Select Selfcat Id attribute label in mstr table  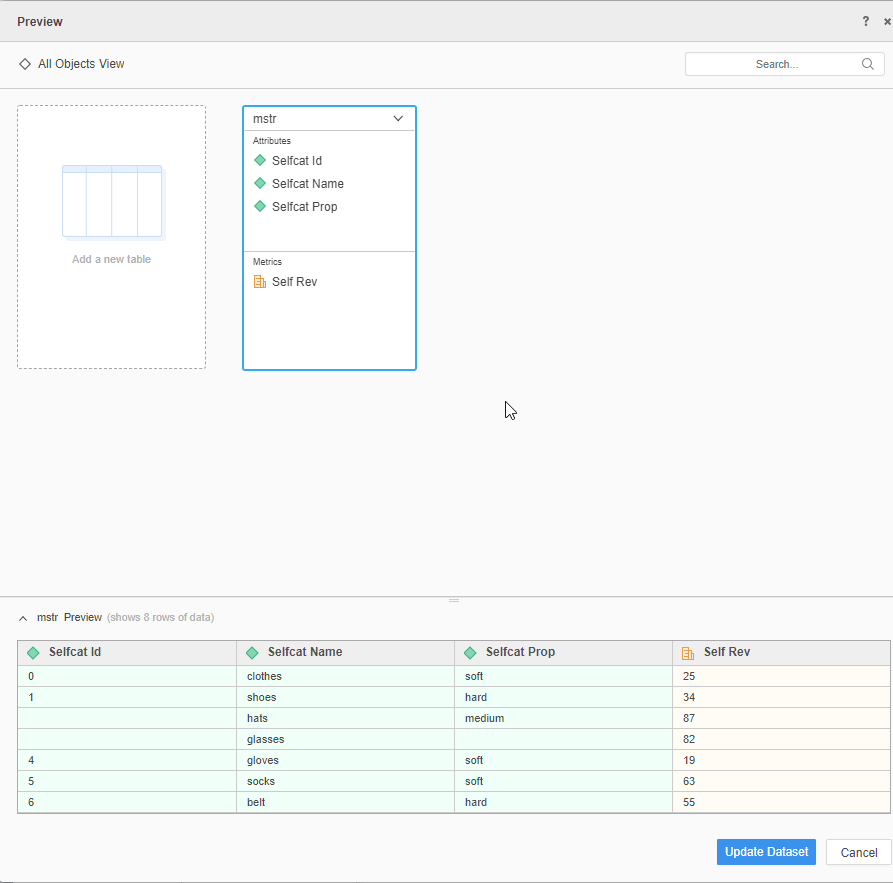tap(297, 161)
